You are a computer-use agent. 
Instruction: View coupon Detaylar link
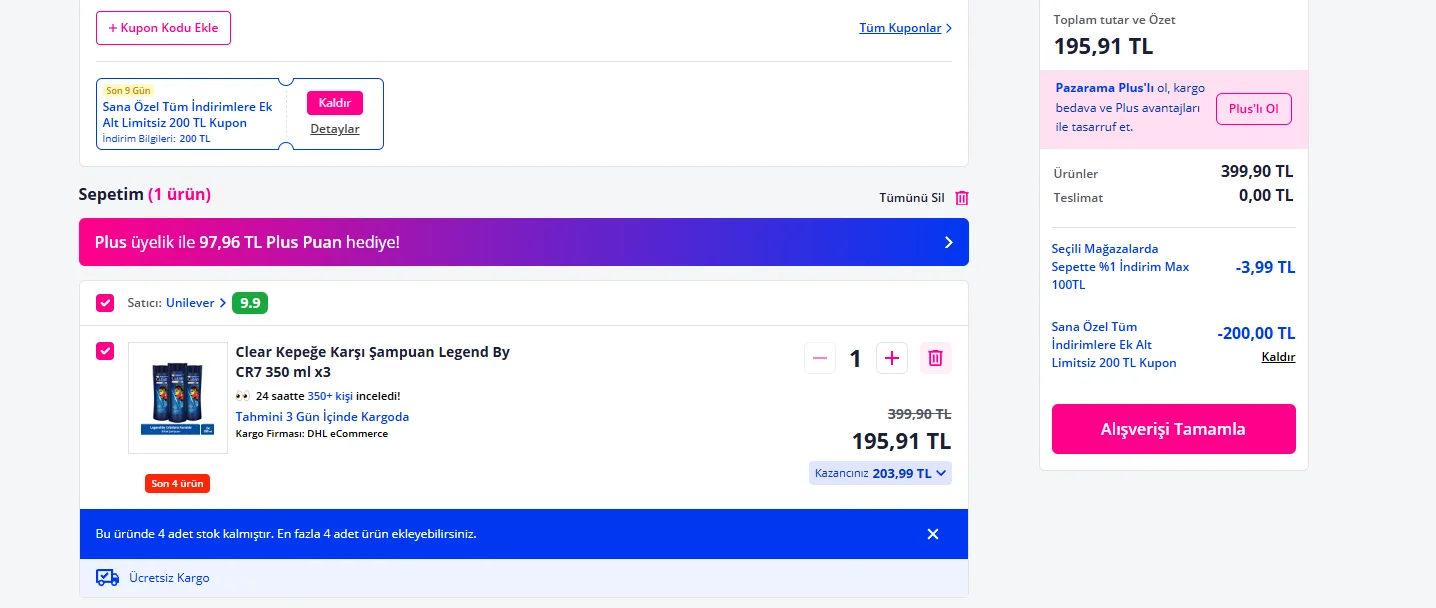pyautogui.click(x=335, y=129)
